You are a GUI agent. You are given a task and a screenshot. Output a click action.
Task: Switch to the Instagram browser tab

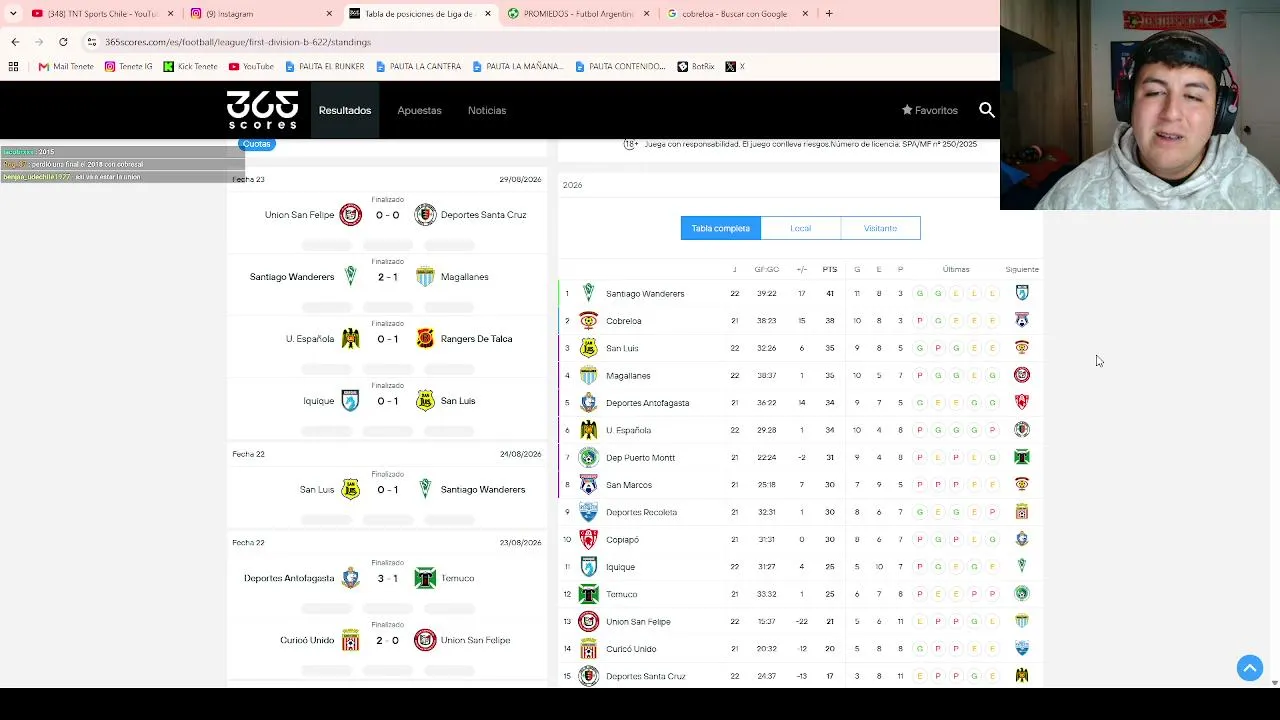tap(262, 14)
